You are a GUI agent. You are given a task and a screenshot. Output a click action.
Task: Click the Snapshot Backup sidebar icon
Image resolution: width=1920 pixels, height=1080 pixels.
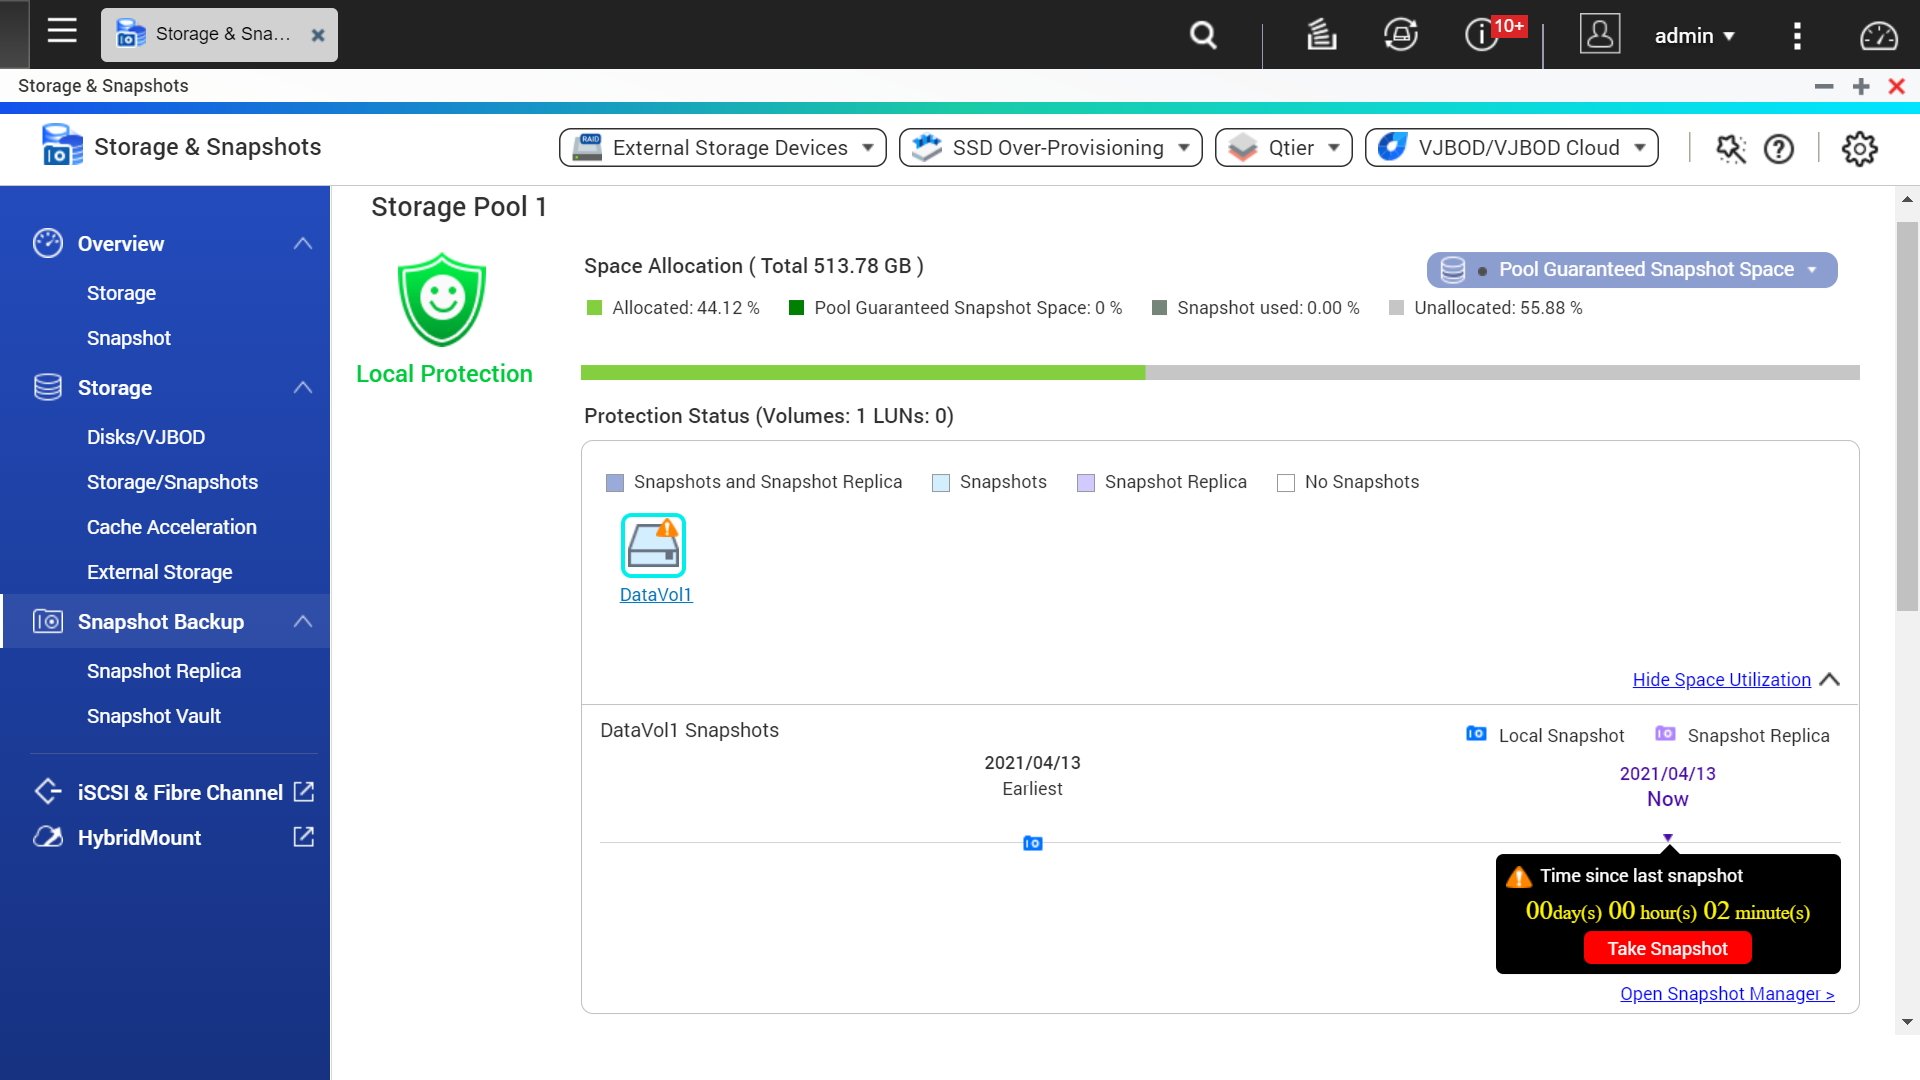point(46,621)
